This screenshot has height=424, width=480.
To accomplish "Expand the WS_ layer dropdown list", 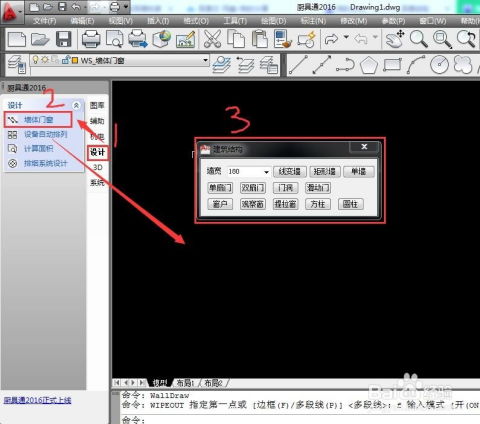I will 205,60.
